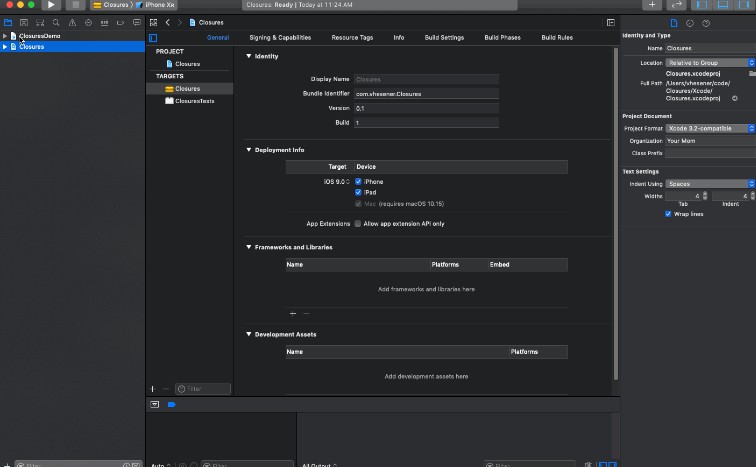Uncheck the iPhone device checkbox
This screenshot has width=756, height=467.
coord(358,181)
